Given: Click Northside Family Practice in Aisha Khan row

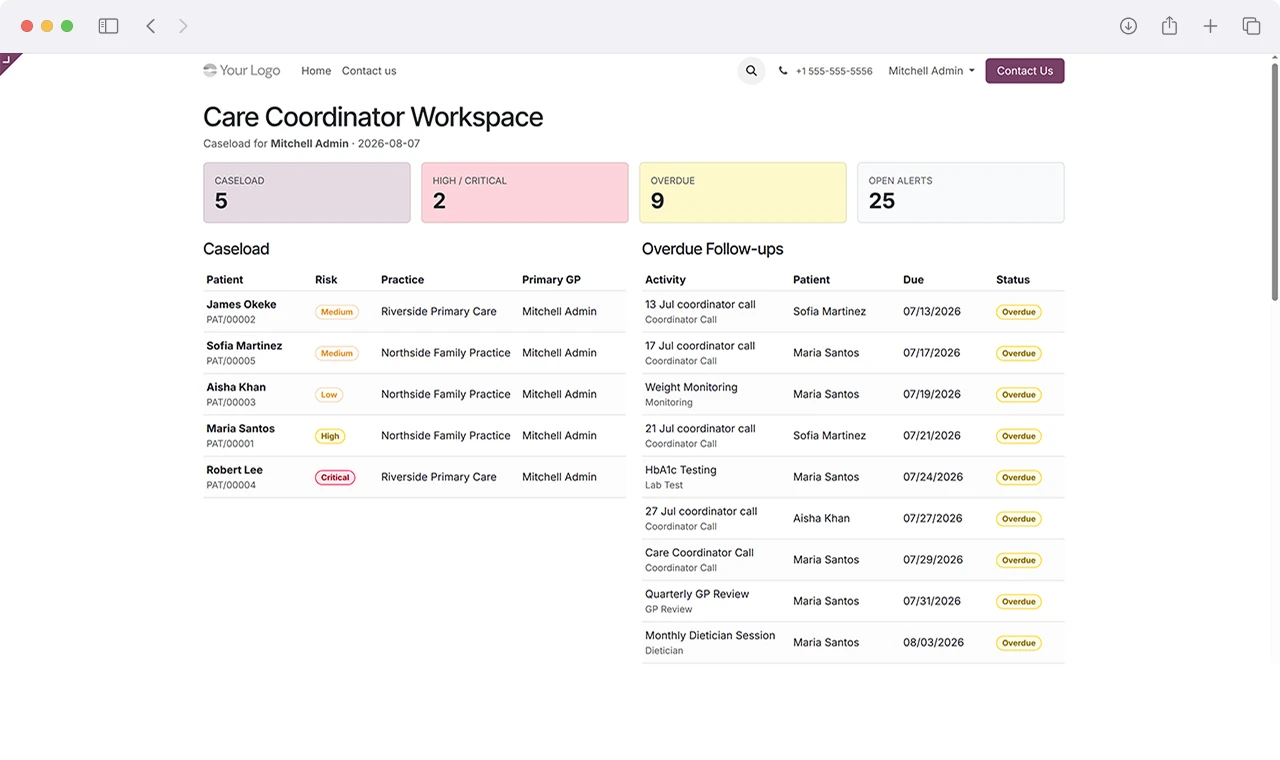Looking at the screenshot, I should tap(445, 394).
